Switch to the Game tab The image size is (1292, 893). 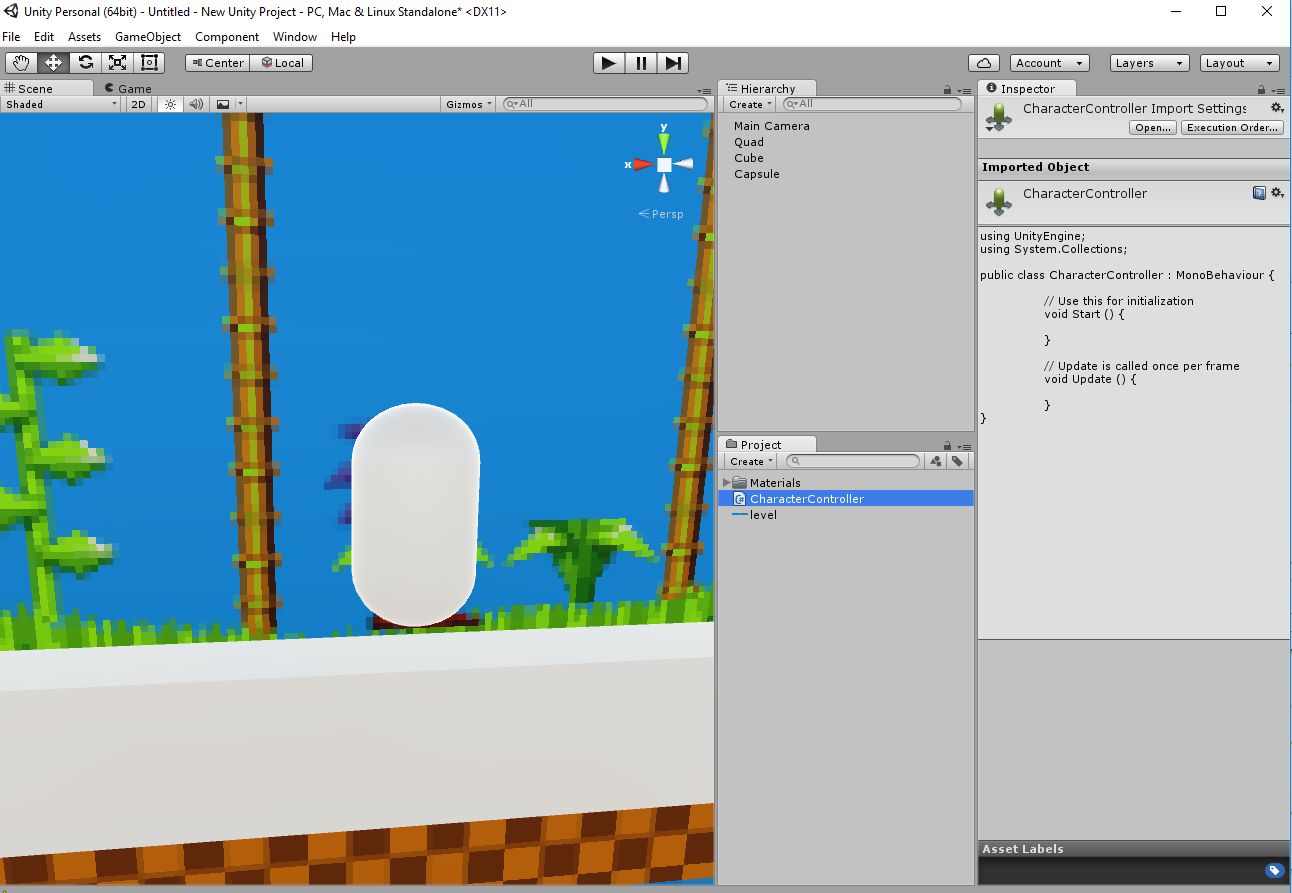(128, 88)
